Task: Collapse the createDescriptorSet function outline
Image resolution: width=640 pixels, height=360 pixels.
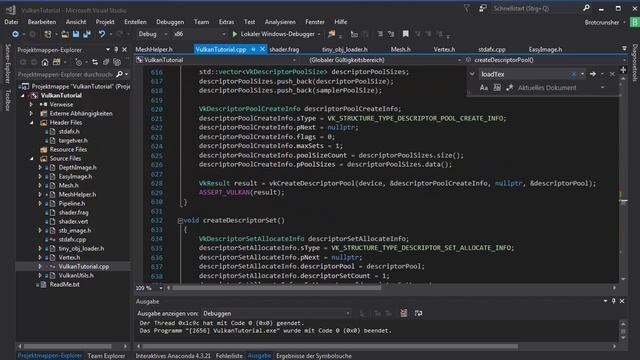Action: click(180, 221)
